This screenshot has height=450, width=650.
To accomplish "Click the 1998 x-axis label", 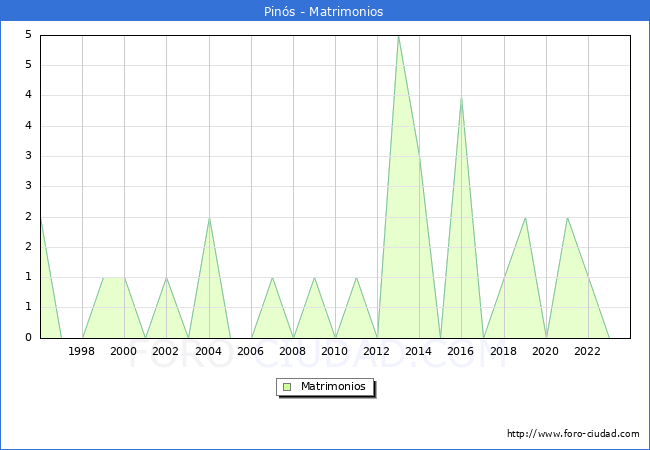I will [x=81, y=351].
